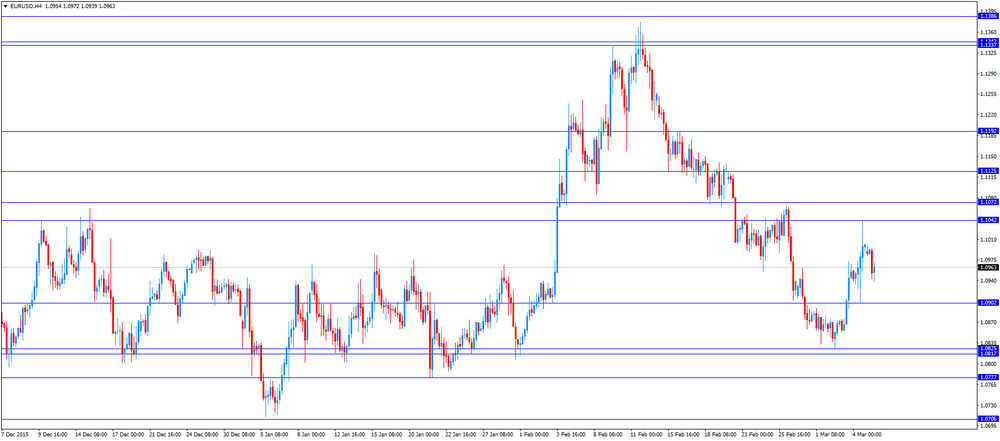The height and width of the screenshot is (441, 1000).
Task: Select the 1.1125 horizontal line price label
Action: (x=988, y=171)
